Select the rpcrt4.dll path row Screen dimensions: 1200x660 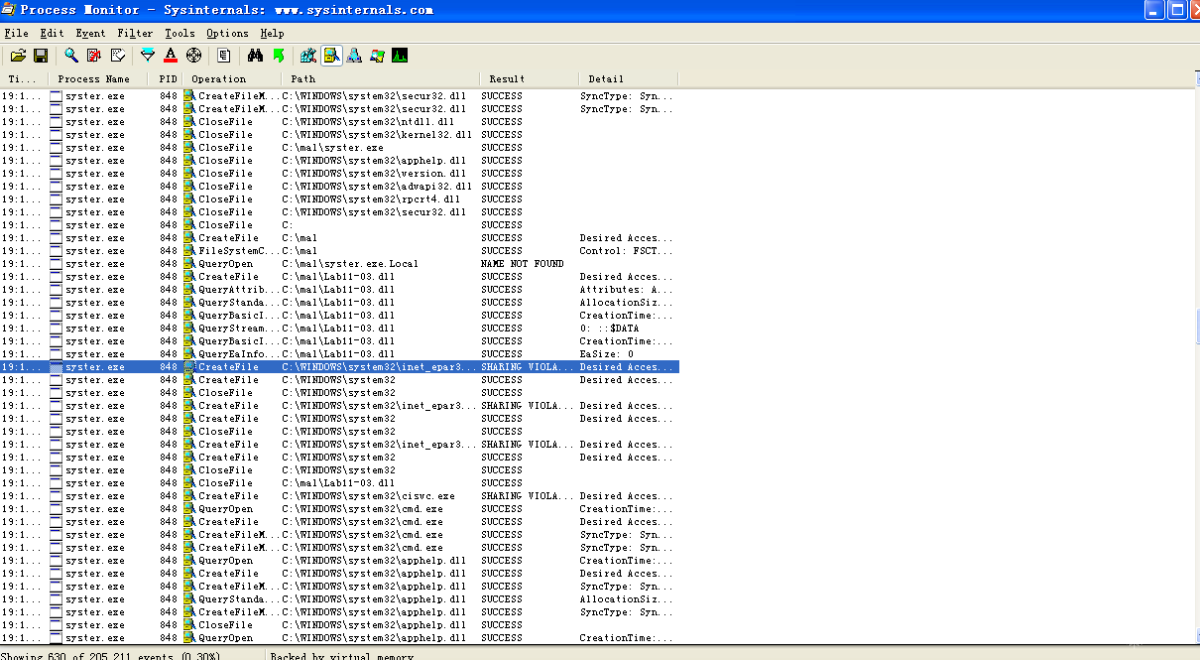tap(339, 200)
